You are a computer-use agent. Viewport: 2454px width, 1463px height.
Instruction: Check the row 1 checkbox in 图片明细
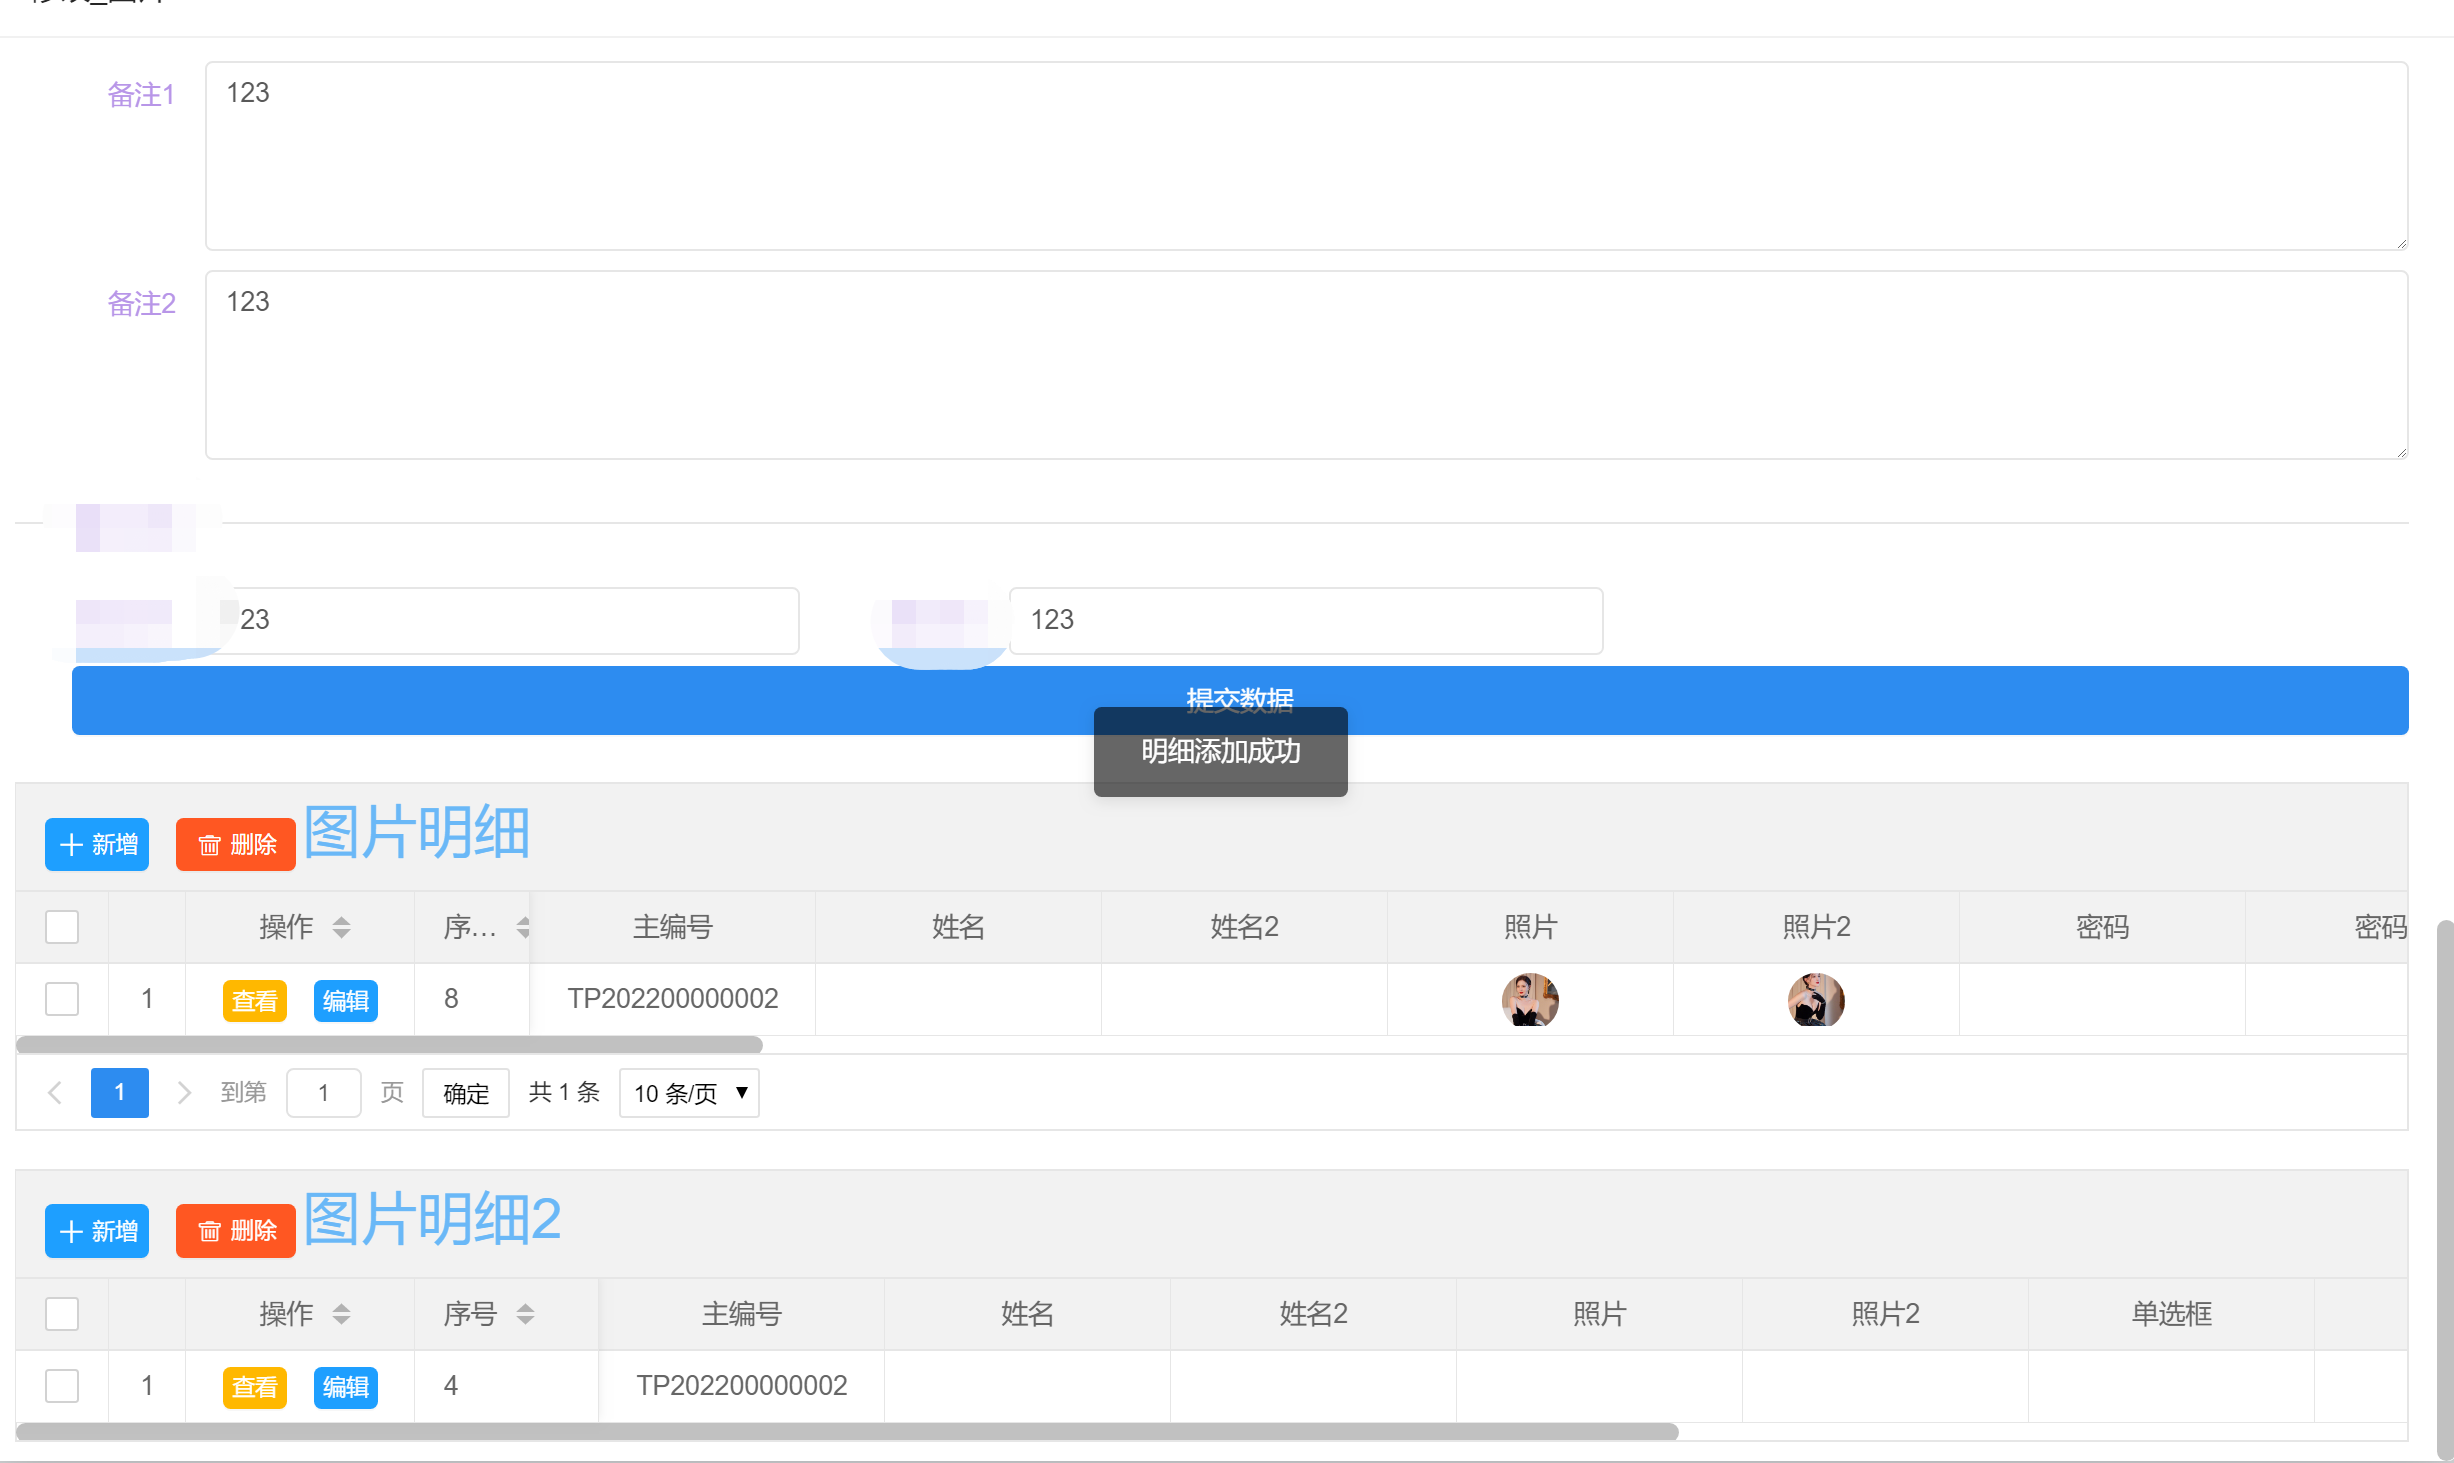pos(62,999)
